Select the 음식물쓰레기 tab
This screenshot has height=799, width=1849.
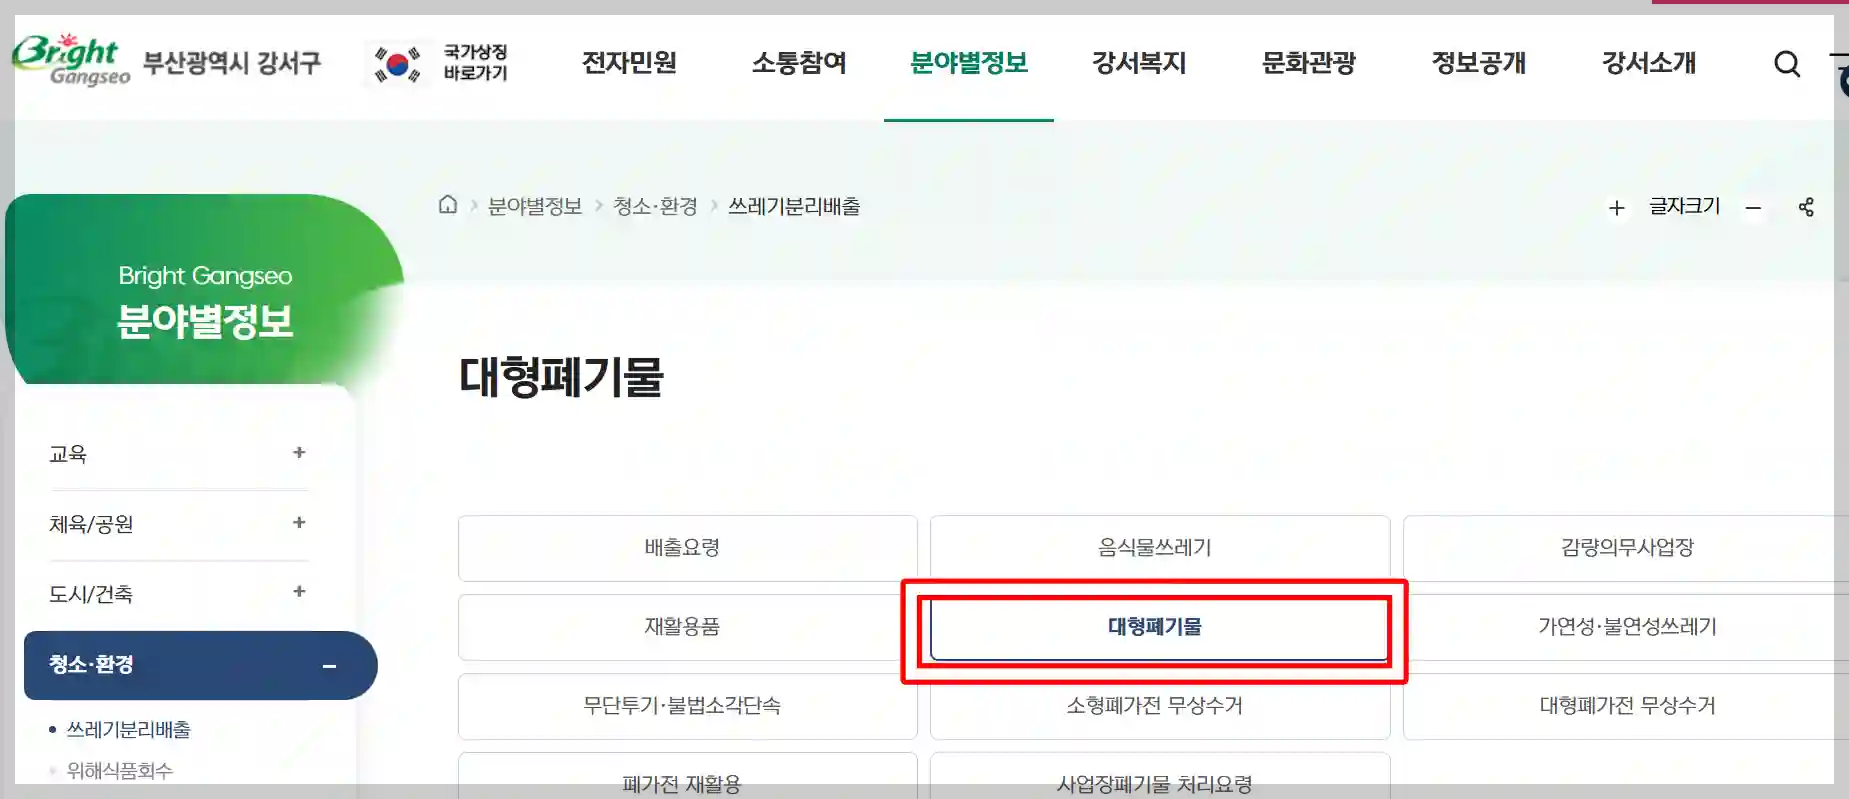(x=1160, y=548)
